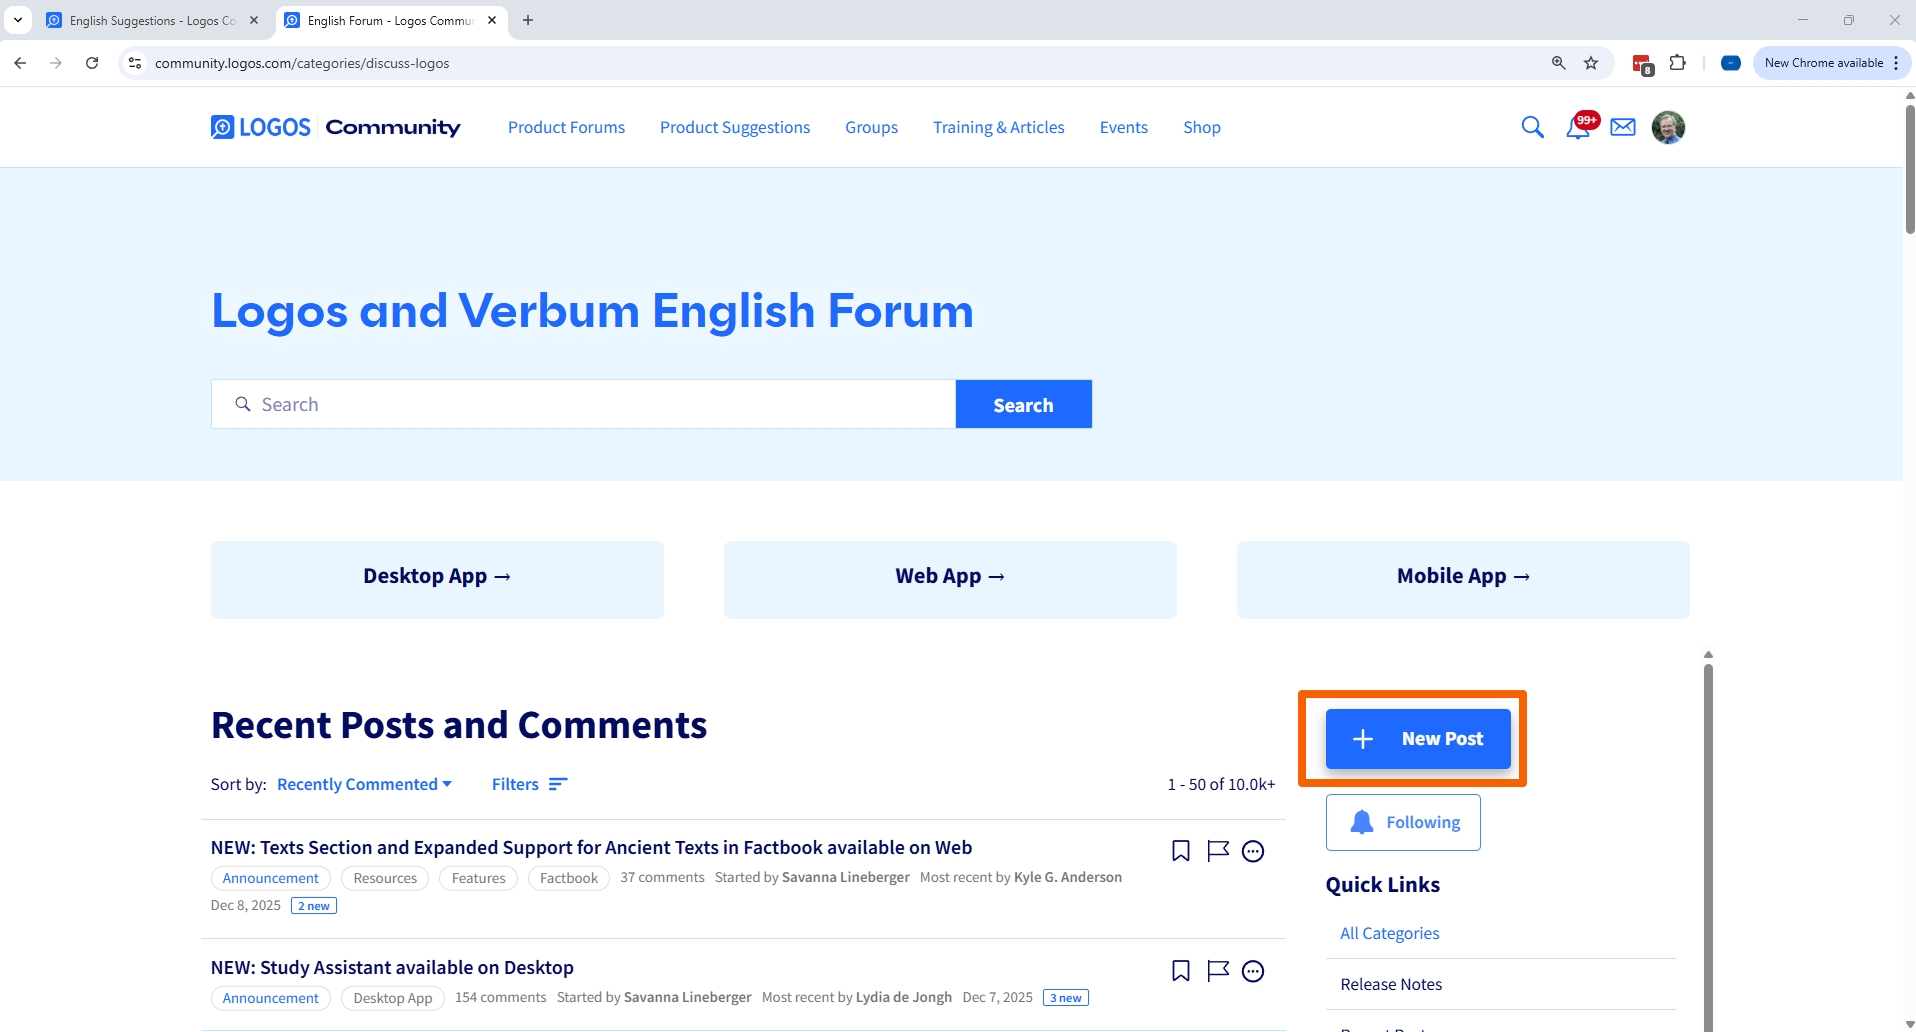
Task: Open the Recently Commented sort dropdown
Action: coord(364,784)
